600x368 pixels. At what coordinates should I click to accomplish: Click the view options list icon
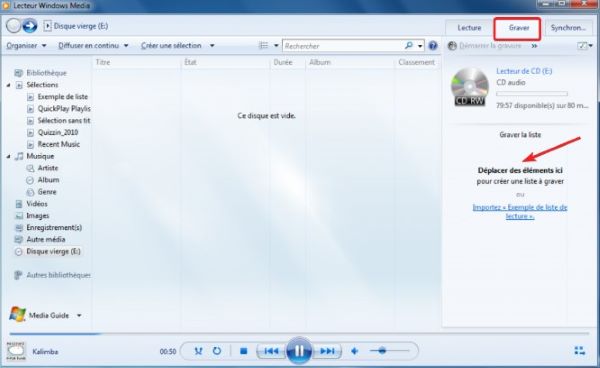tap(264, 46)
